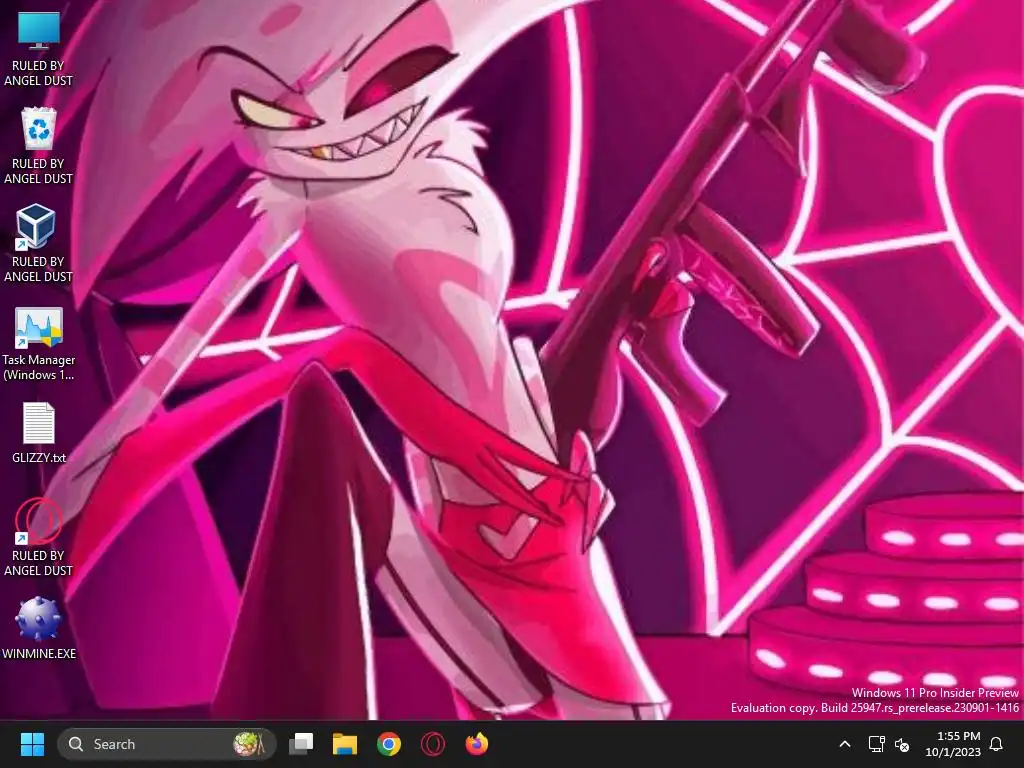1024x768 pixels.
Task: Launch Opera from the taskbar
Action: (x=432, y=744)
